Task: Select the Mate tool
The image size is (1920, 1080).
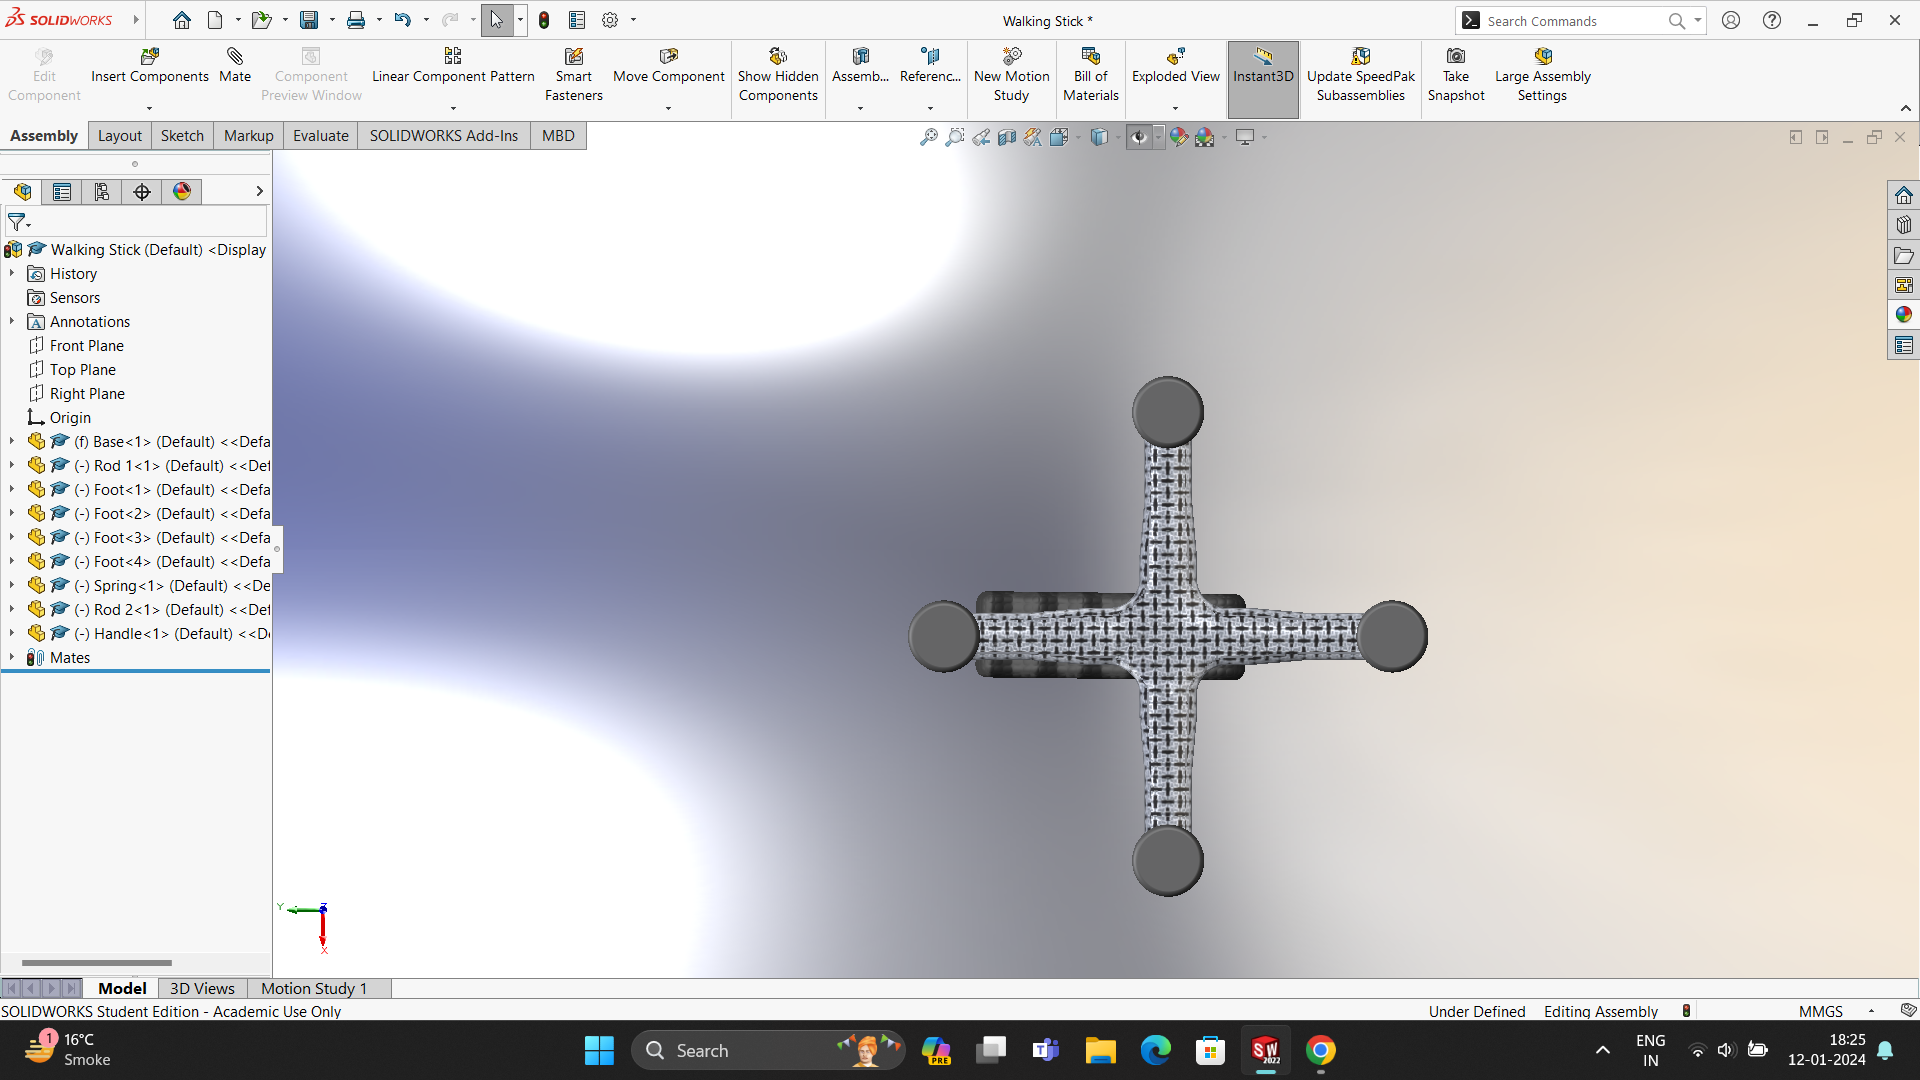Action: (235, 66)
